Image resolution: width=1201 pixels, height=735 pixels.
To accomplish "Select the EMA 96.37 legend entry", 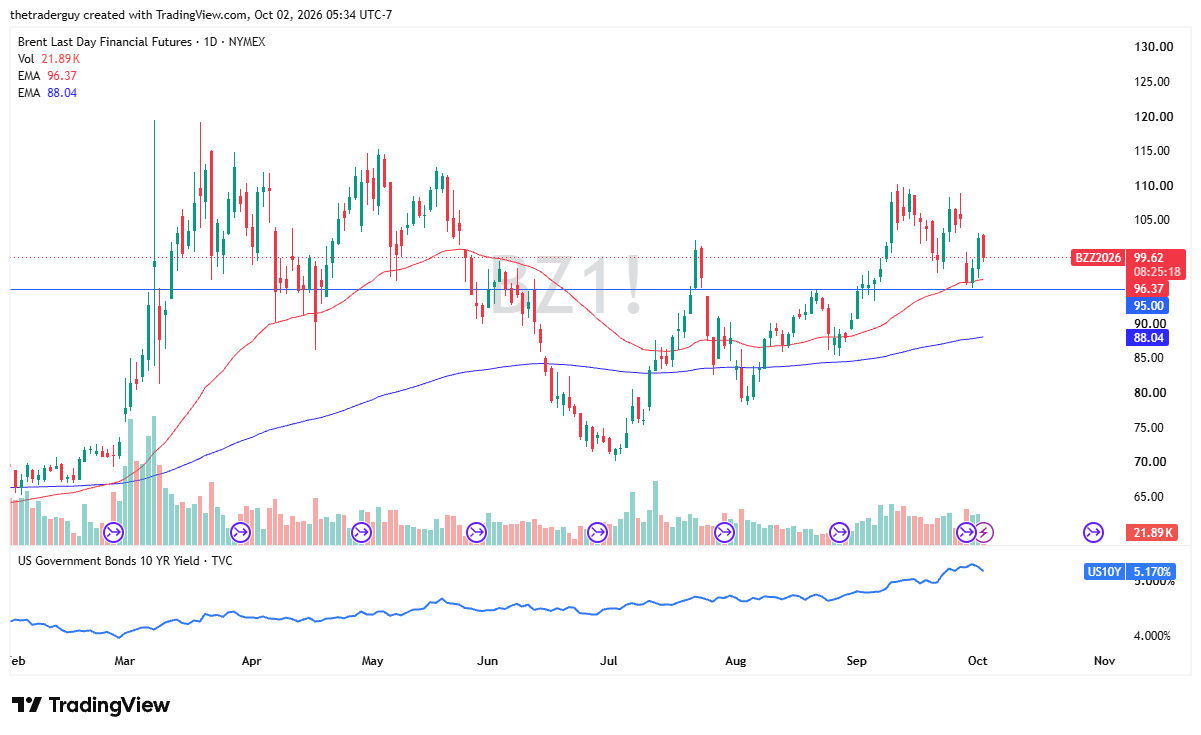I will (47, 76).
